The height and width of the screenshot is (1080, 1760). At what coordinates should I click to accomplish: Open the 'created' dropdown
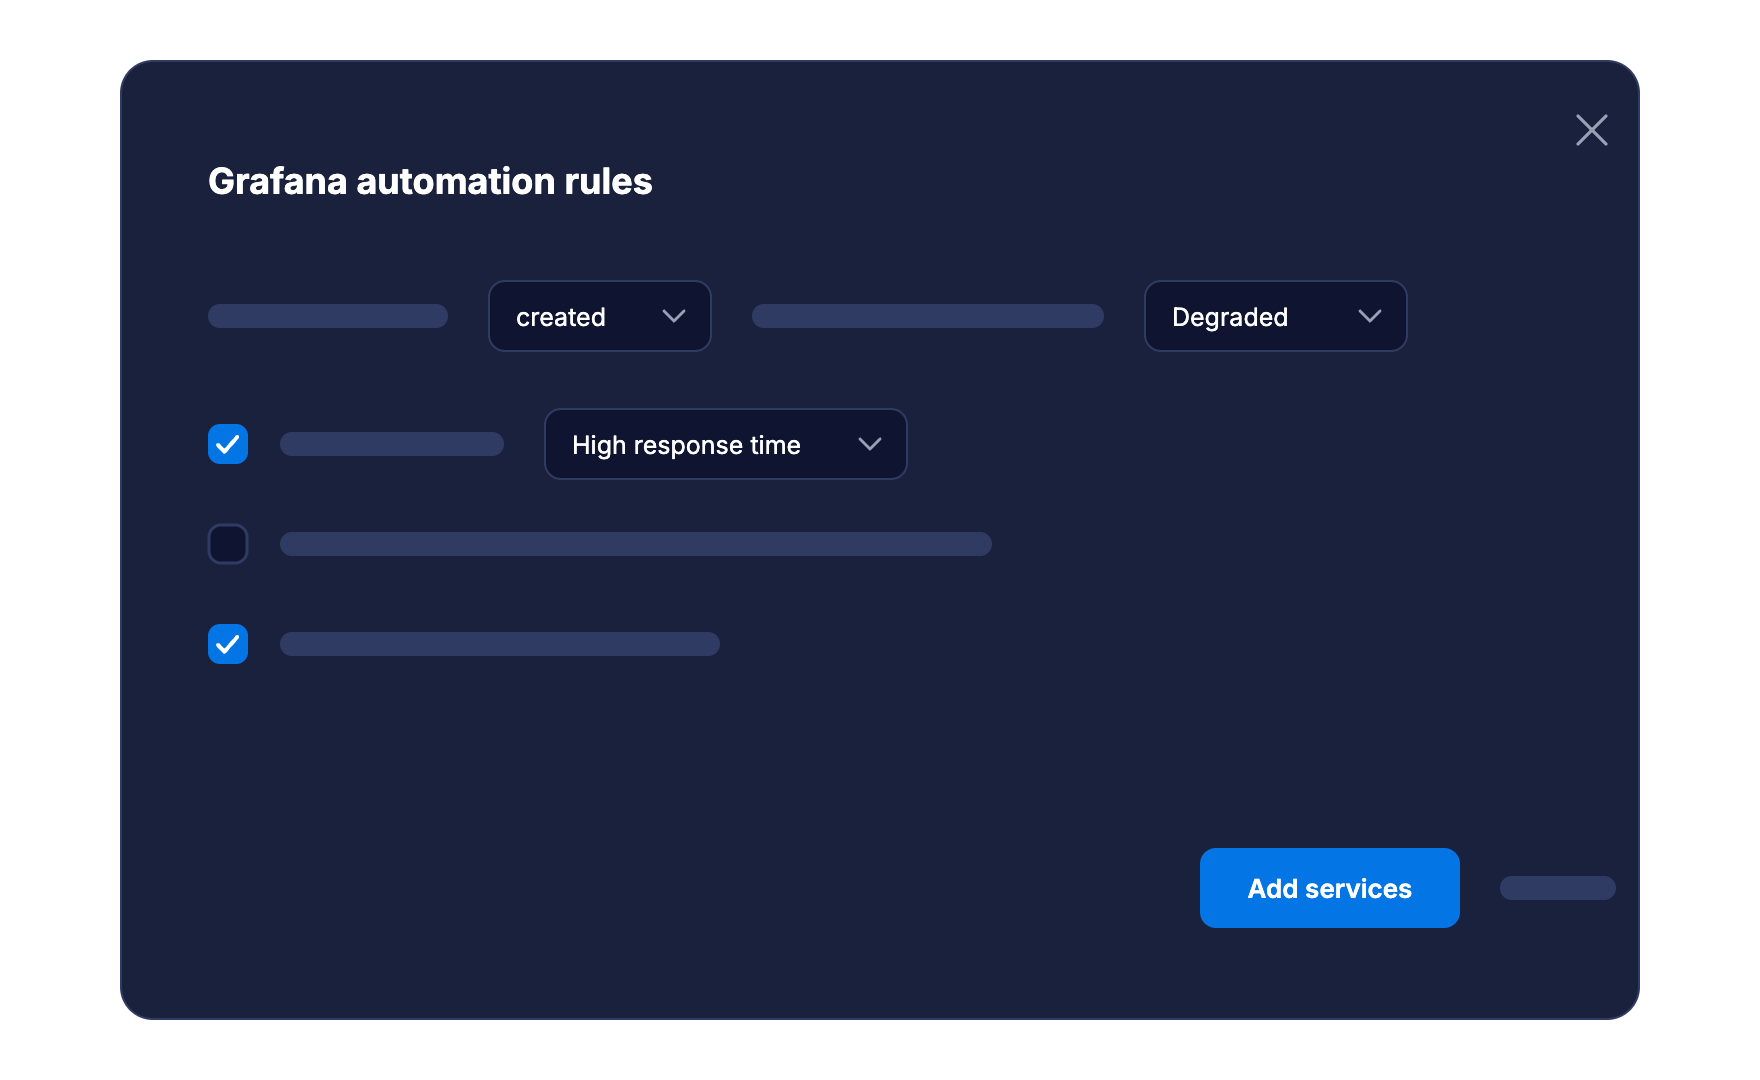click(600, 316)
